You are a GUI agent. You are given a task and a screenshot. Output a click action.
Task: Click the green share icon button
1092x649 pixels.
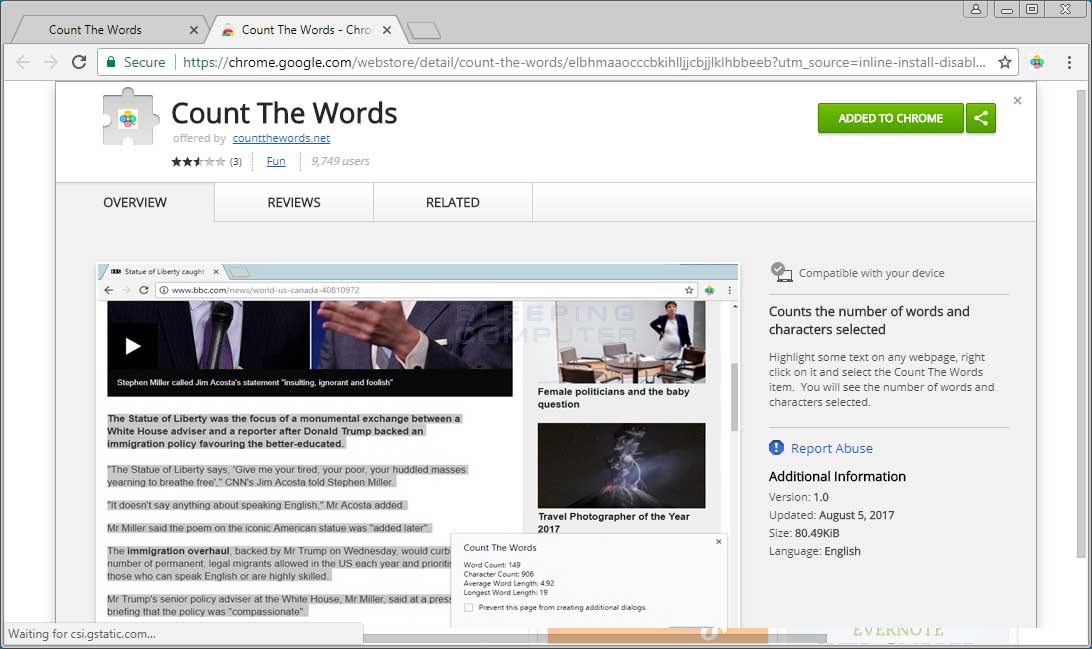coord(981,118)
